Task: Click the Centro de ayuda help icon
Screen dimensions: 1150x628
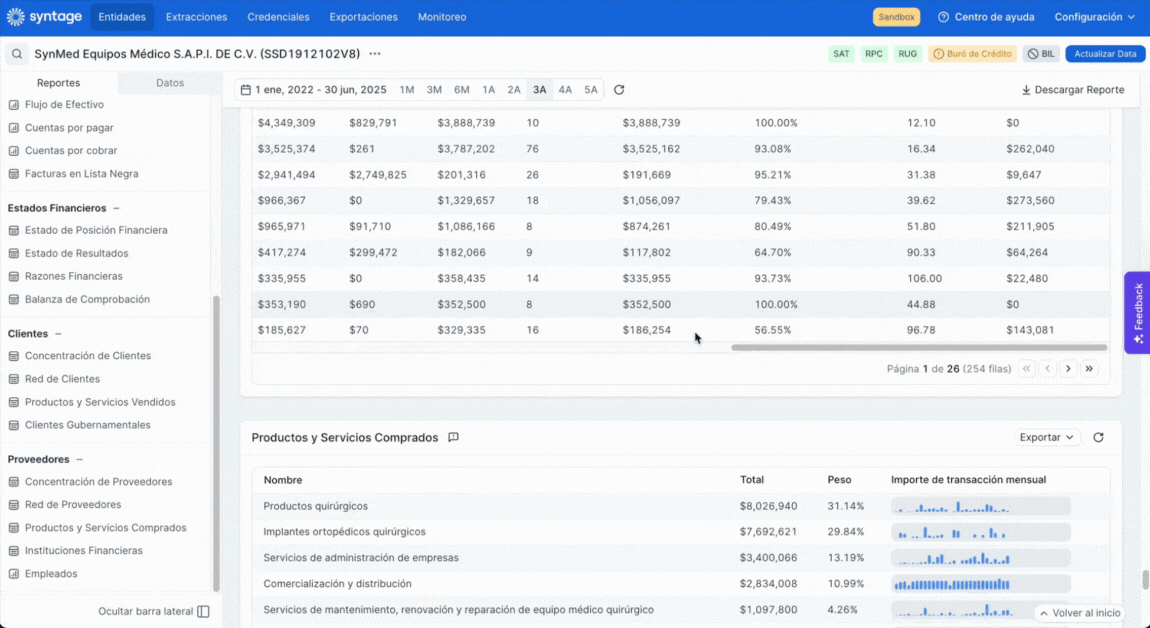Action: 943,17
